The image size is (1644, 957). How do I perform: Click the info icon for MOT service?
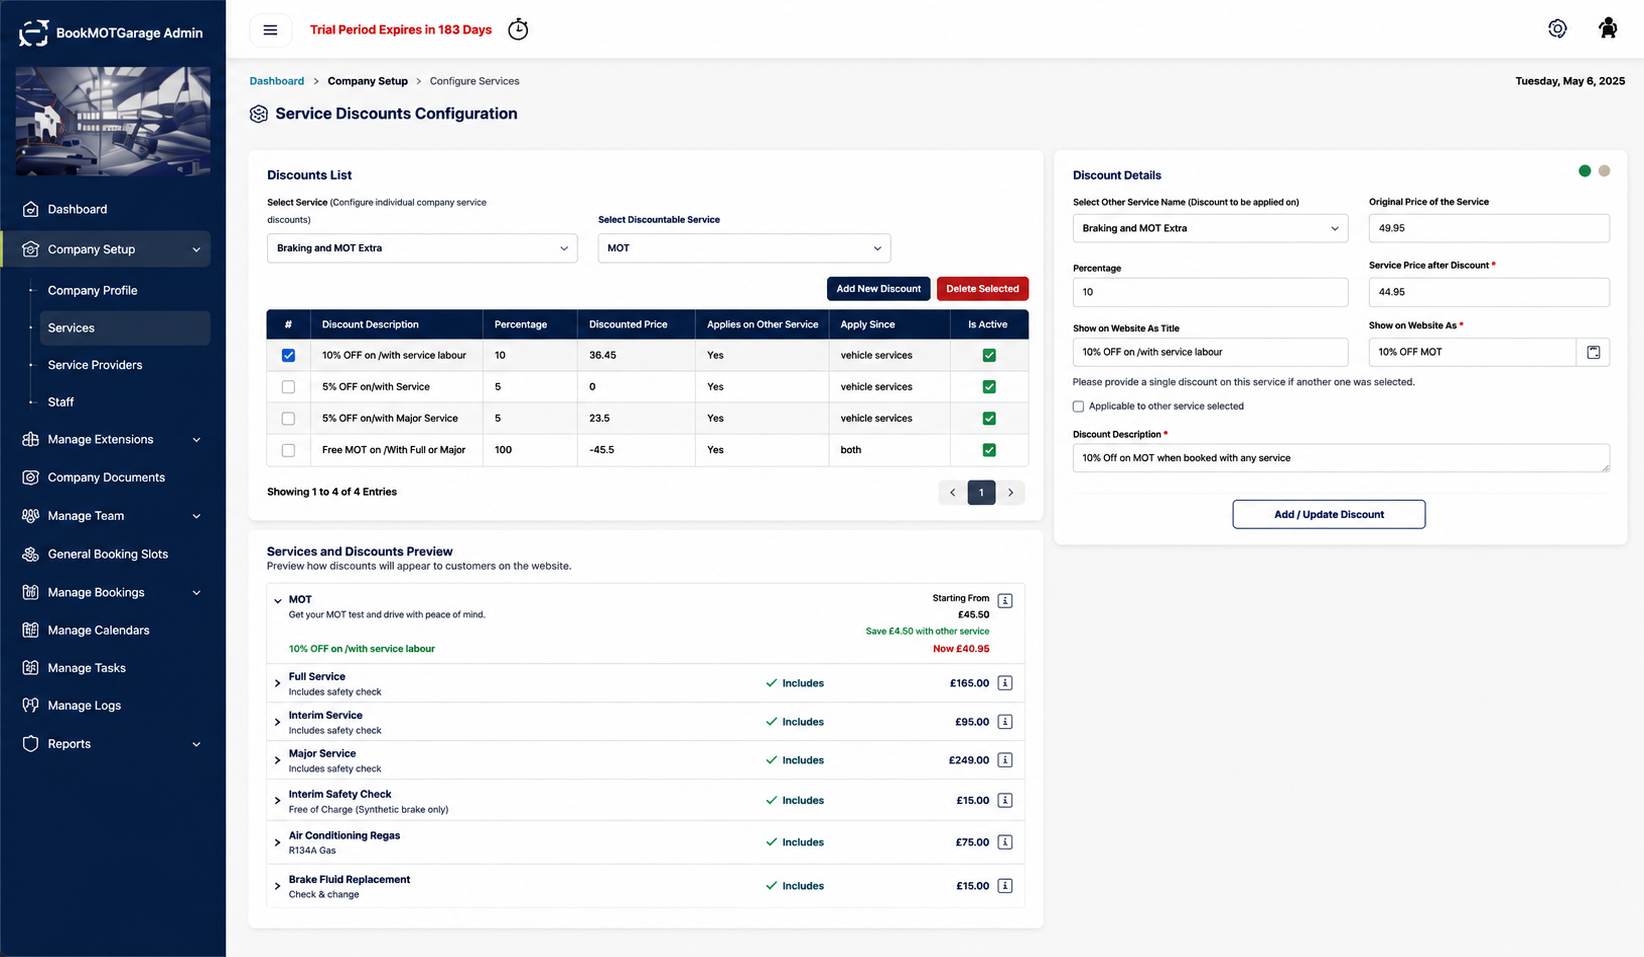(x=1005, y=601)
